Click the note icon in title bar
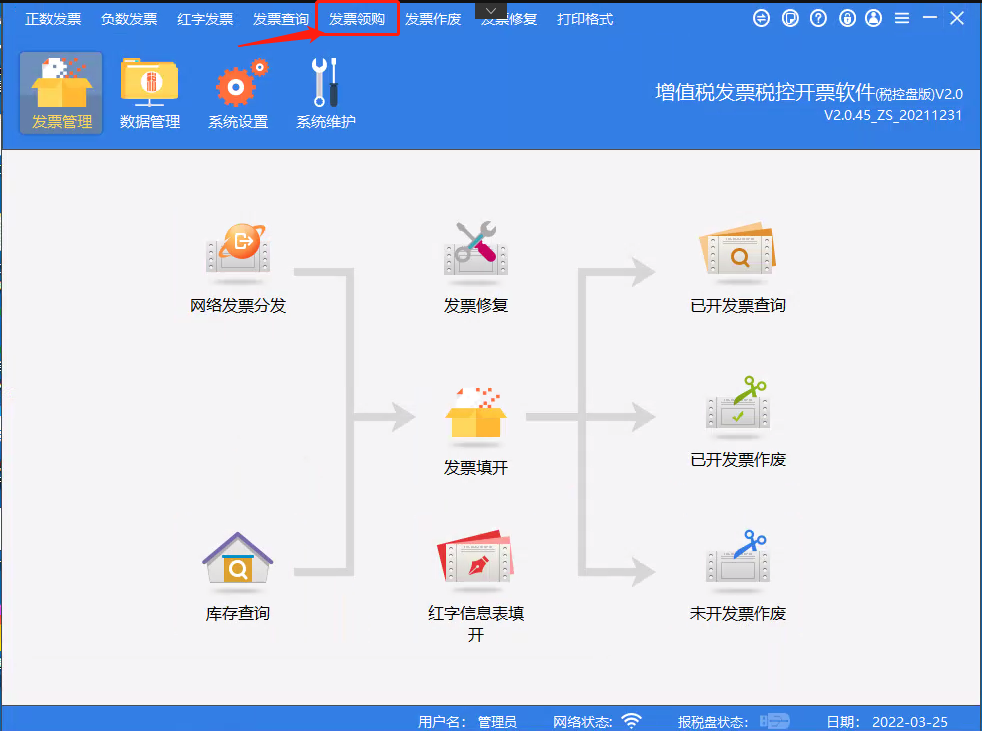 click(x=790, y=18)
